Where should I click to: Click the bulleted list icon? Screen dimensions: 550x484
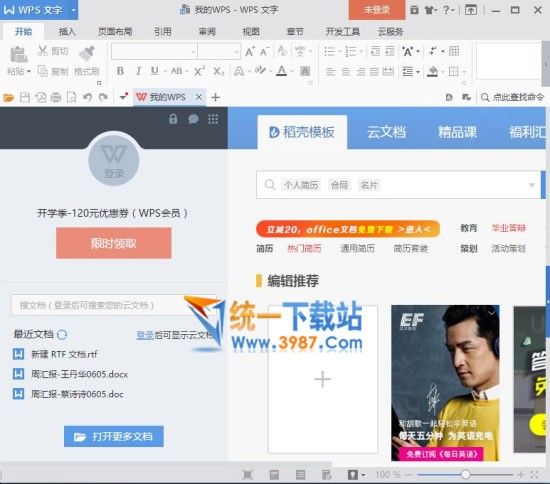(329, 52)
